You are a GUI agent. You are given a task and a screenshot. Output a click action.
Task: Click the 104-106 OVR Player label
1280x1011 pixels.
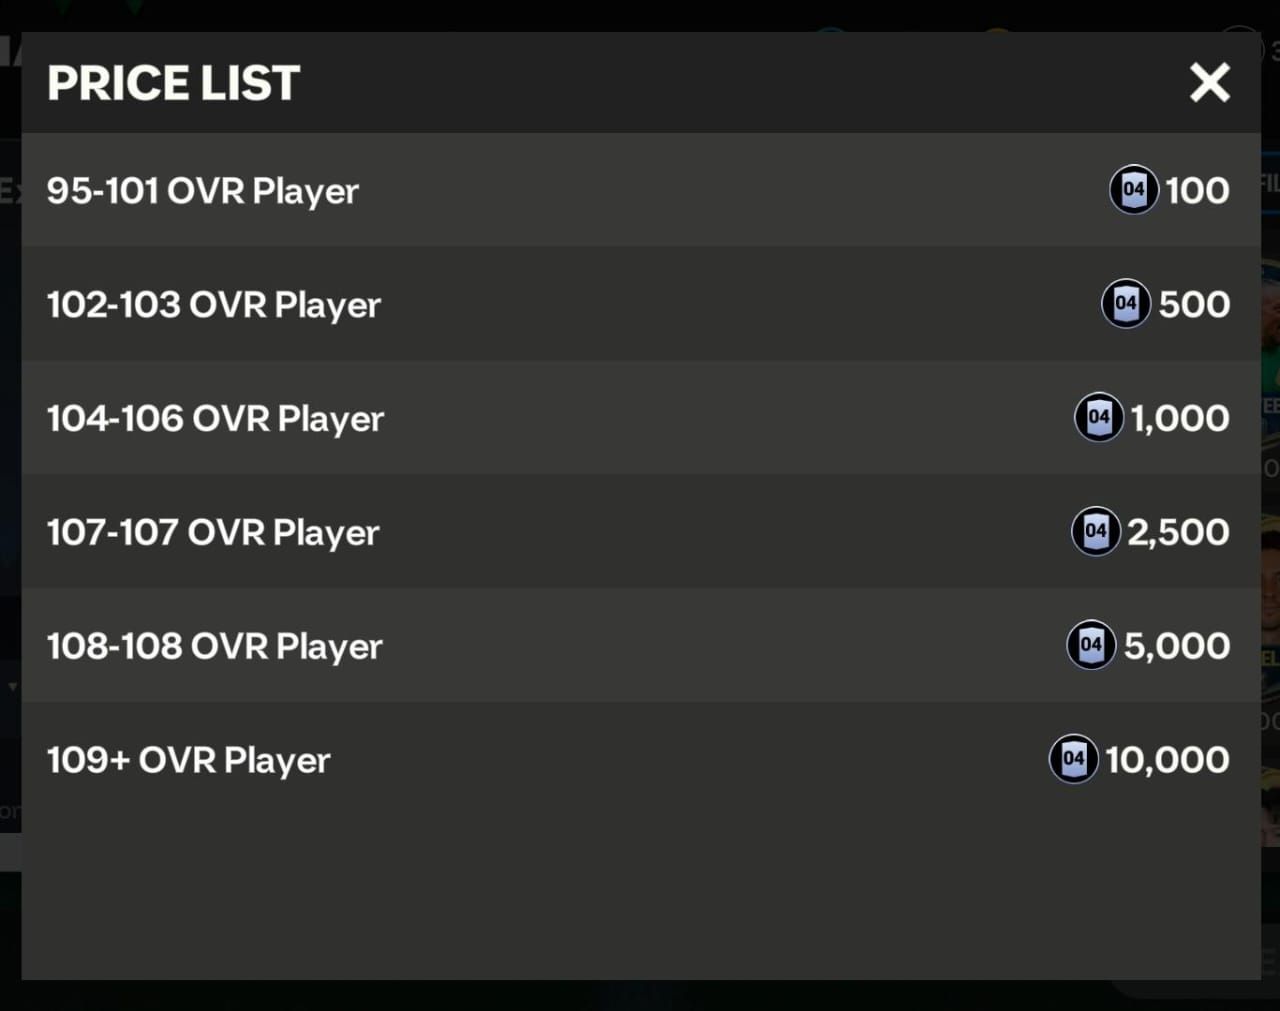pyautogui.click(x=215, y=419)
